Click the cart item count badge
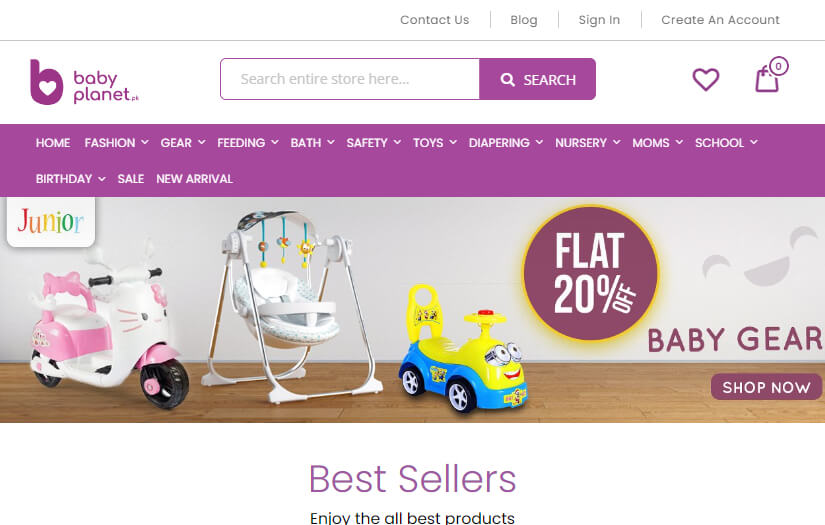 click(x=778, y=66)
